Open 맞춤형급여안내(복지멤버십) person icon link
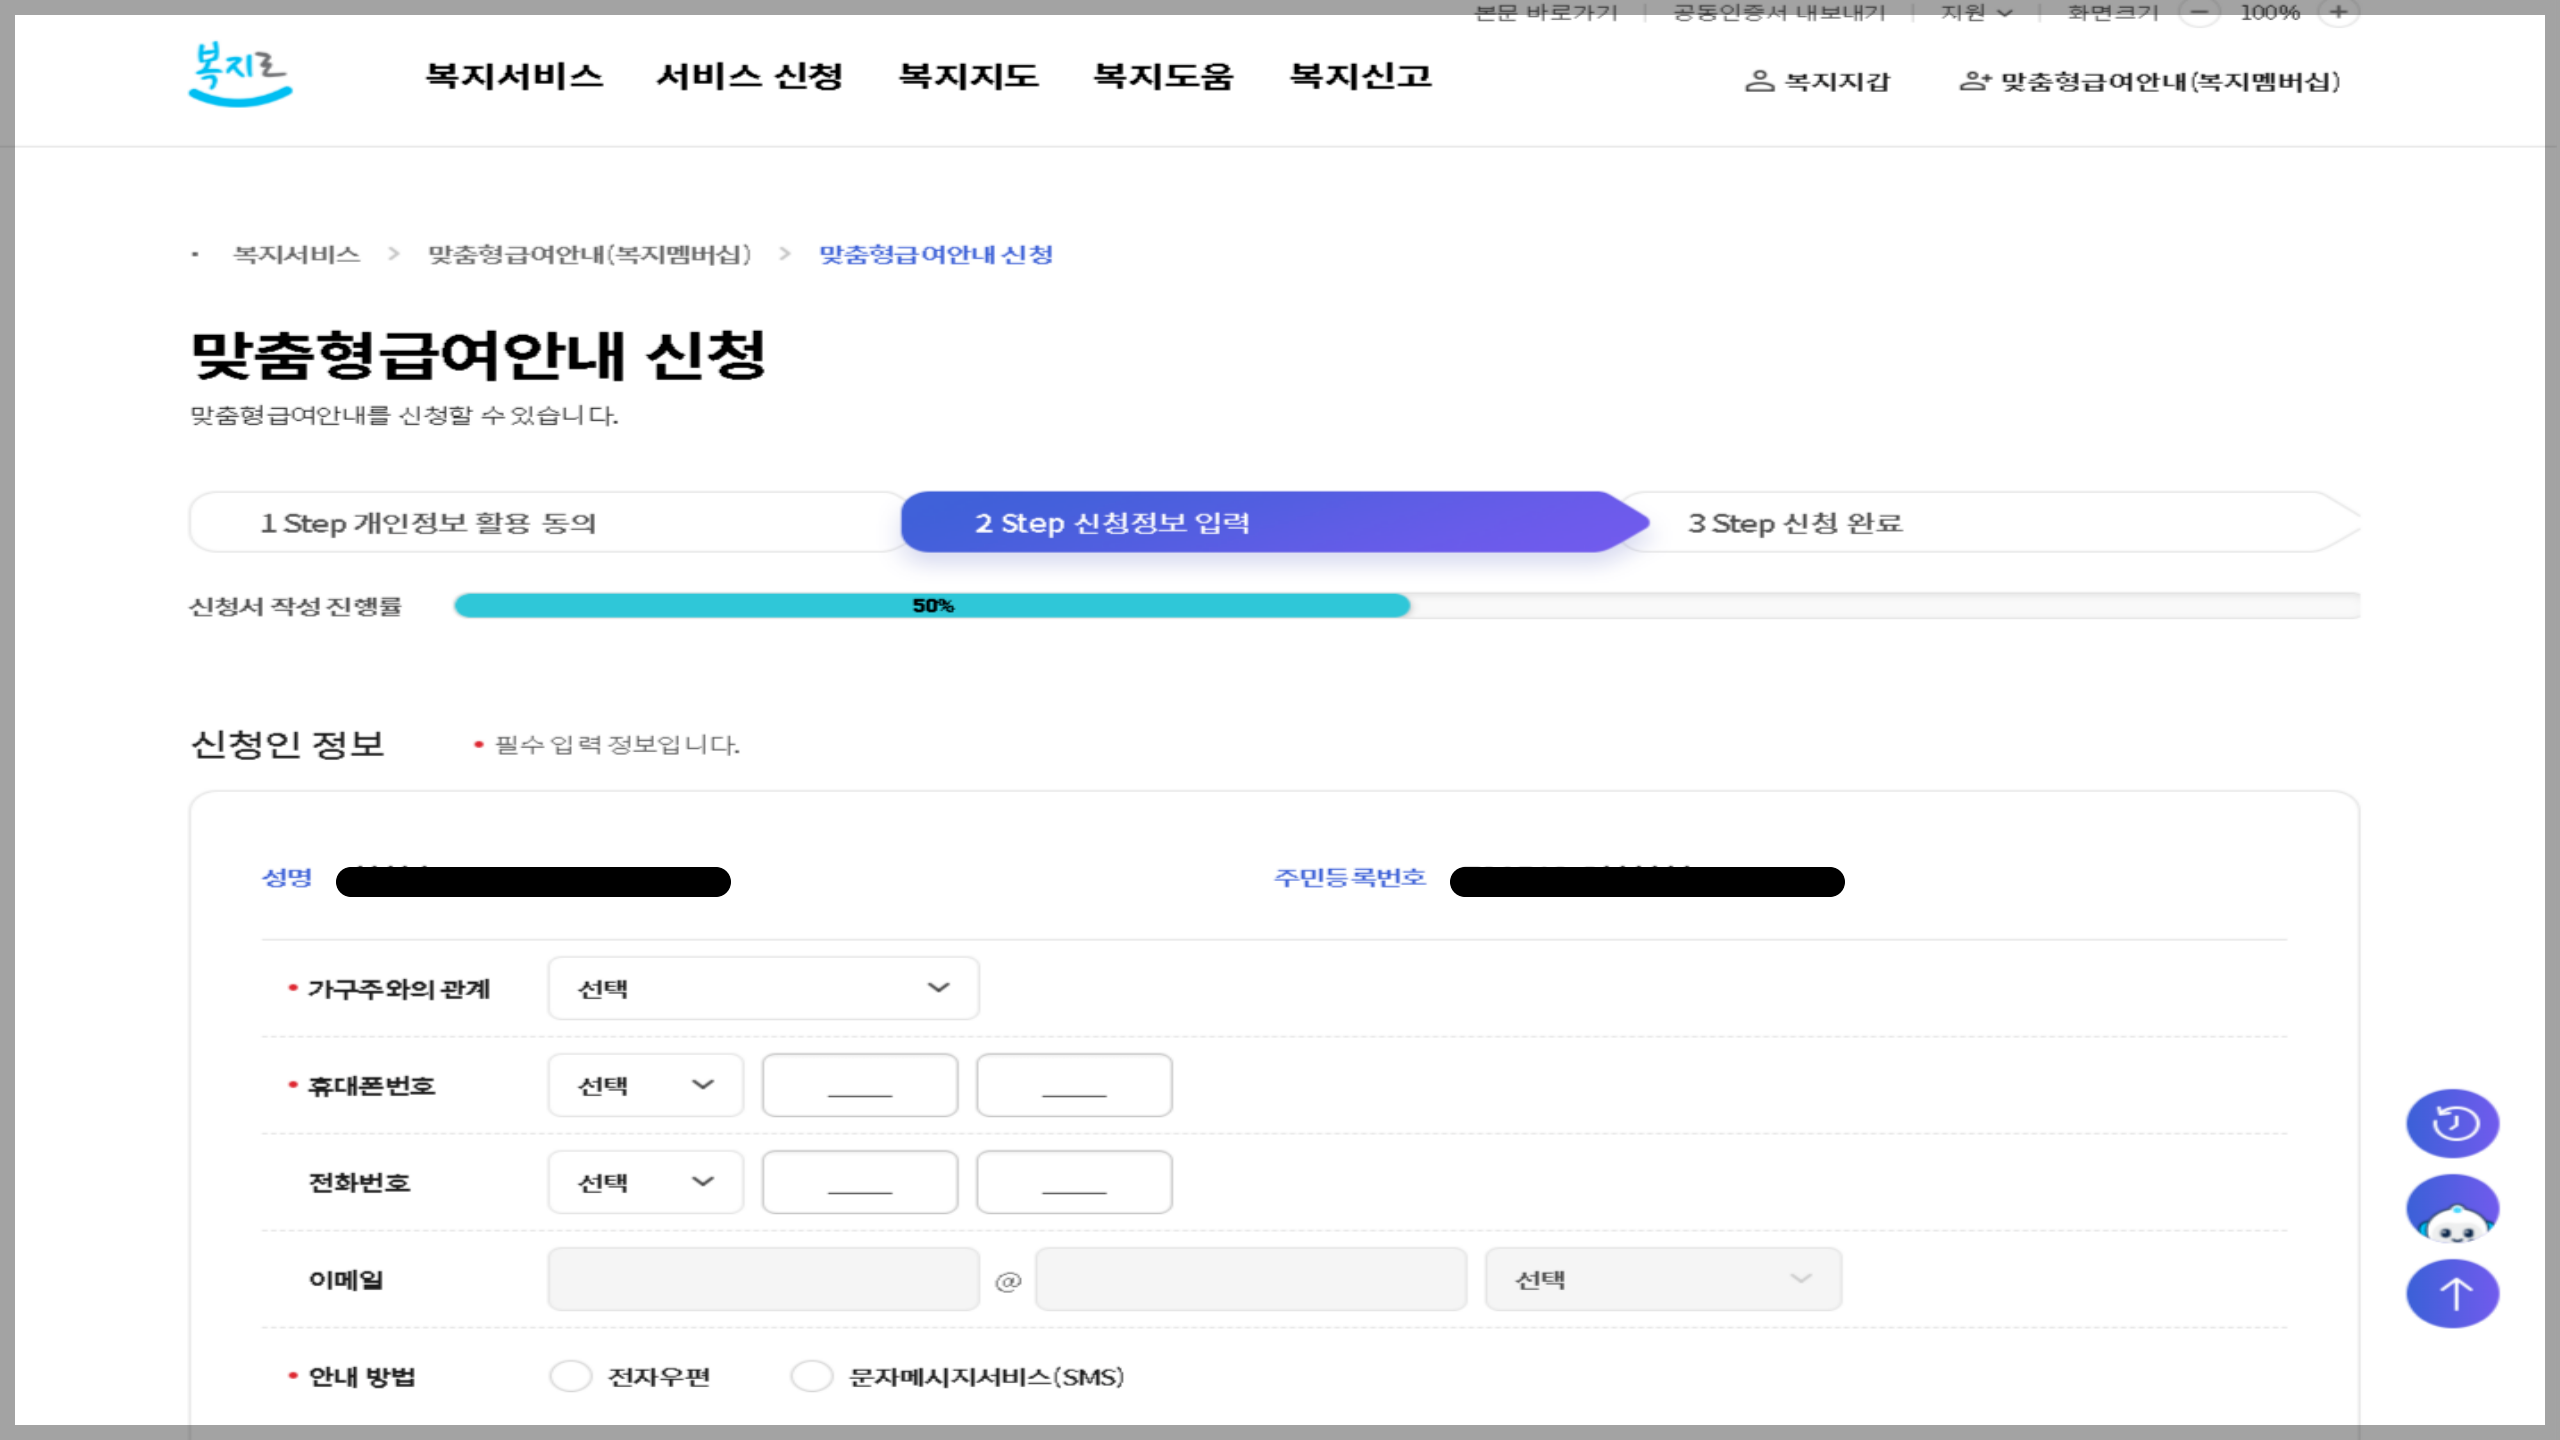2560x1440 pixels. pos(1975,81)
